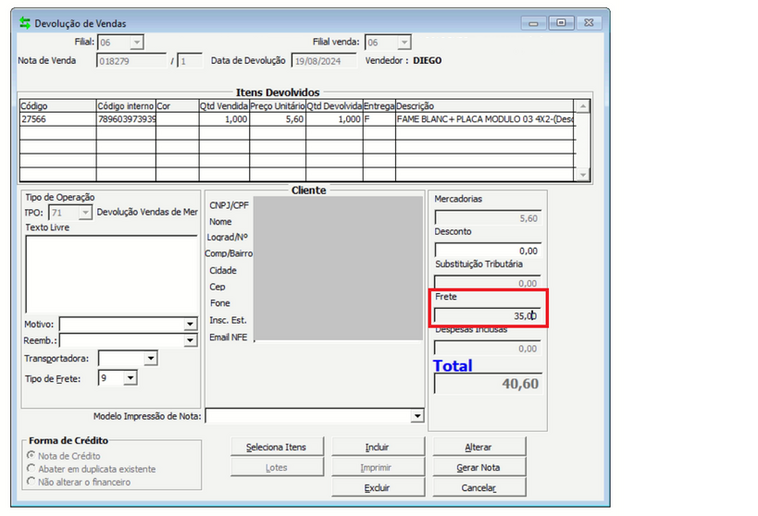Click the Total value field 40,60
Viewport: 758px width, 516px height.
click(x=488, y=383)
